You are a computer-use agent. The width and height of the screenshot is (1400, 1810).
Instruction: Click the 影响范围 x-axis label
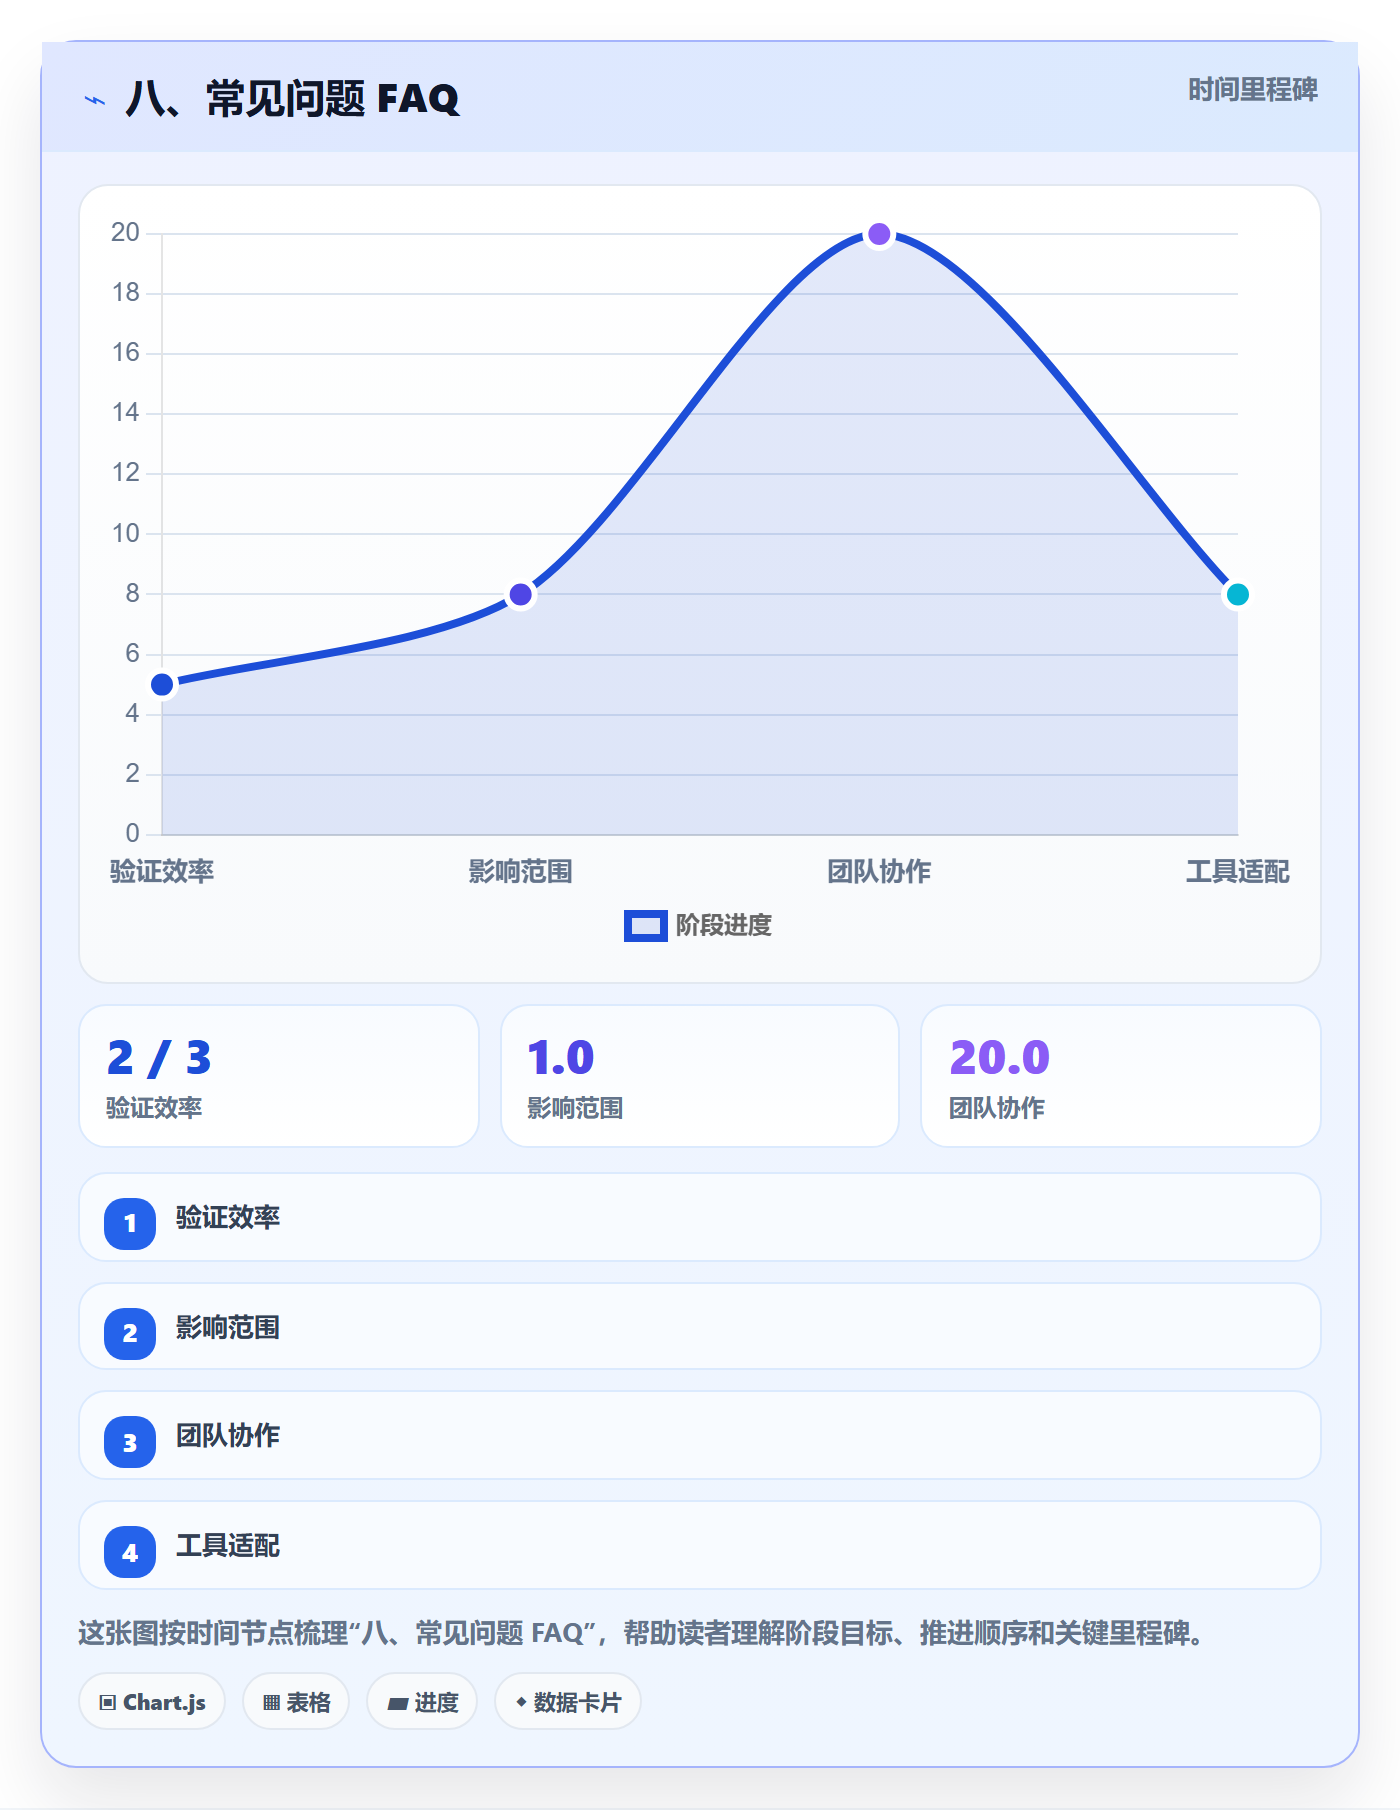[521, 871]
